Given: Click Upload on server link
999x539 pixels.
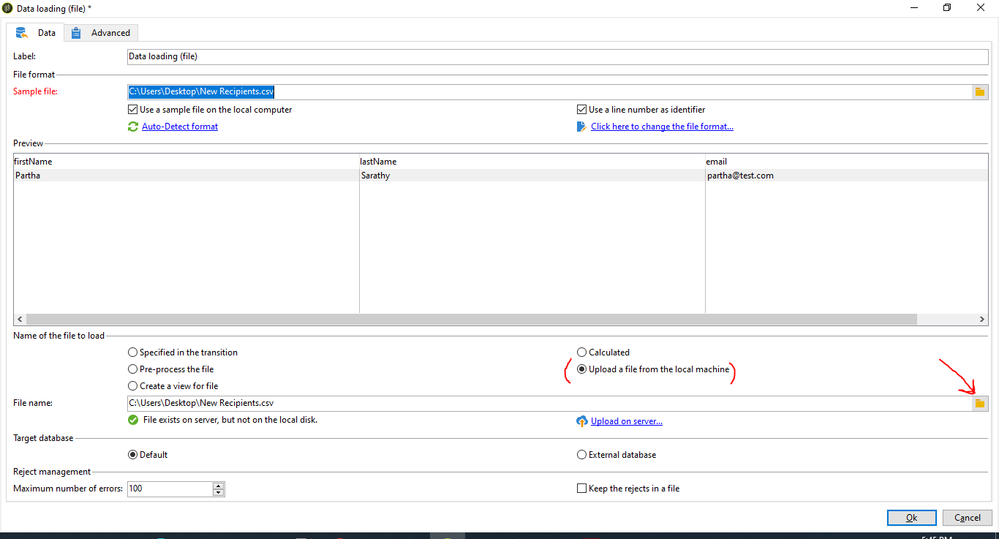Looking at the screenshot, I should [x=626, y=421].
